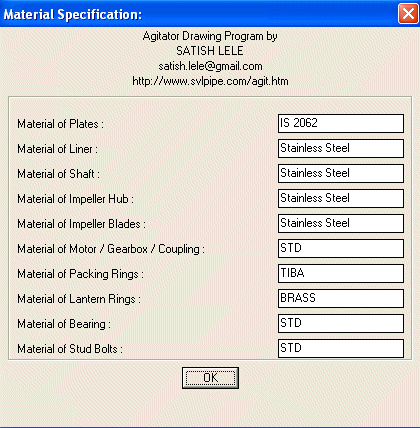Click the Material of Stud Bolts field
The image size is (420, 428).
coord(341,348)
